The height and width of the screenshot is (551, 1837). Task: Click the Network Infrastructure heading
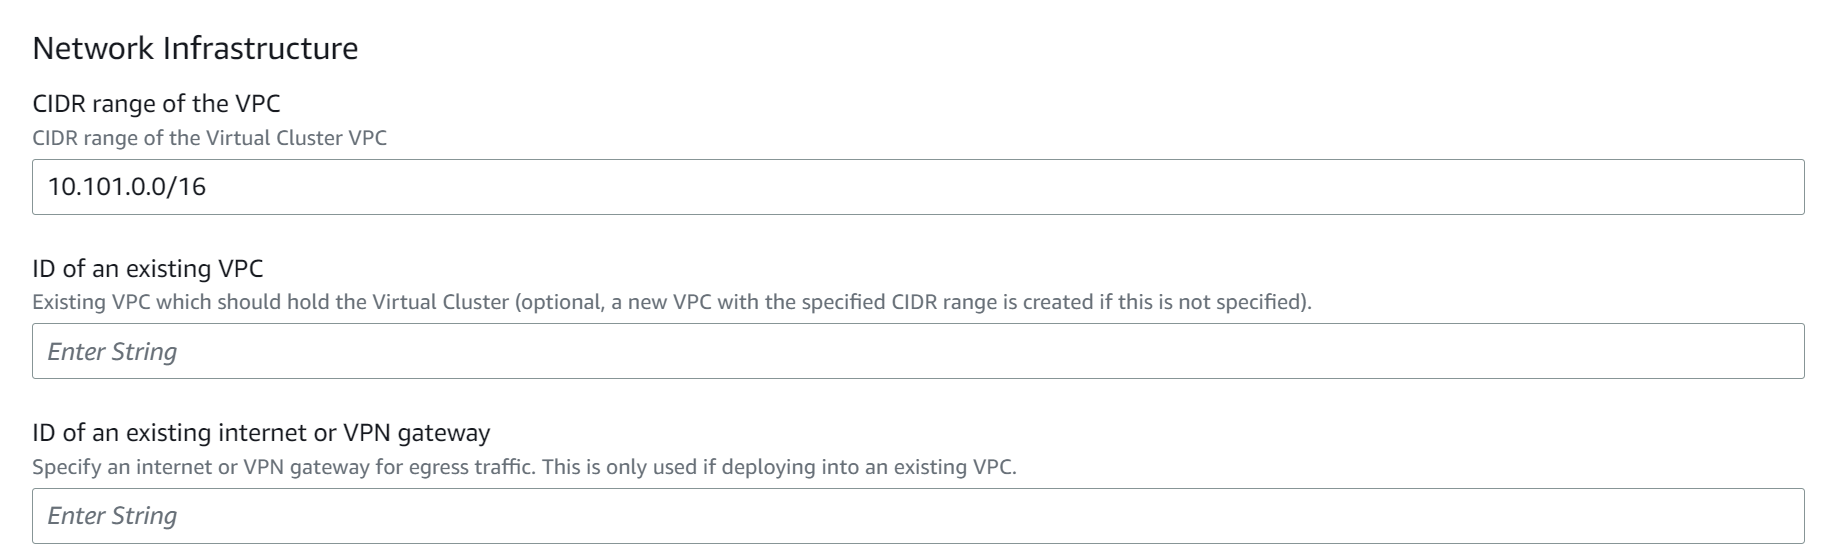195,48
